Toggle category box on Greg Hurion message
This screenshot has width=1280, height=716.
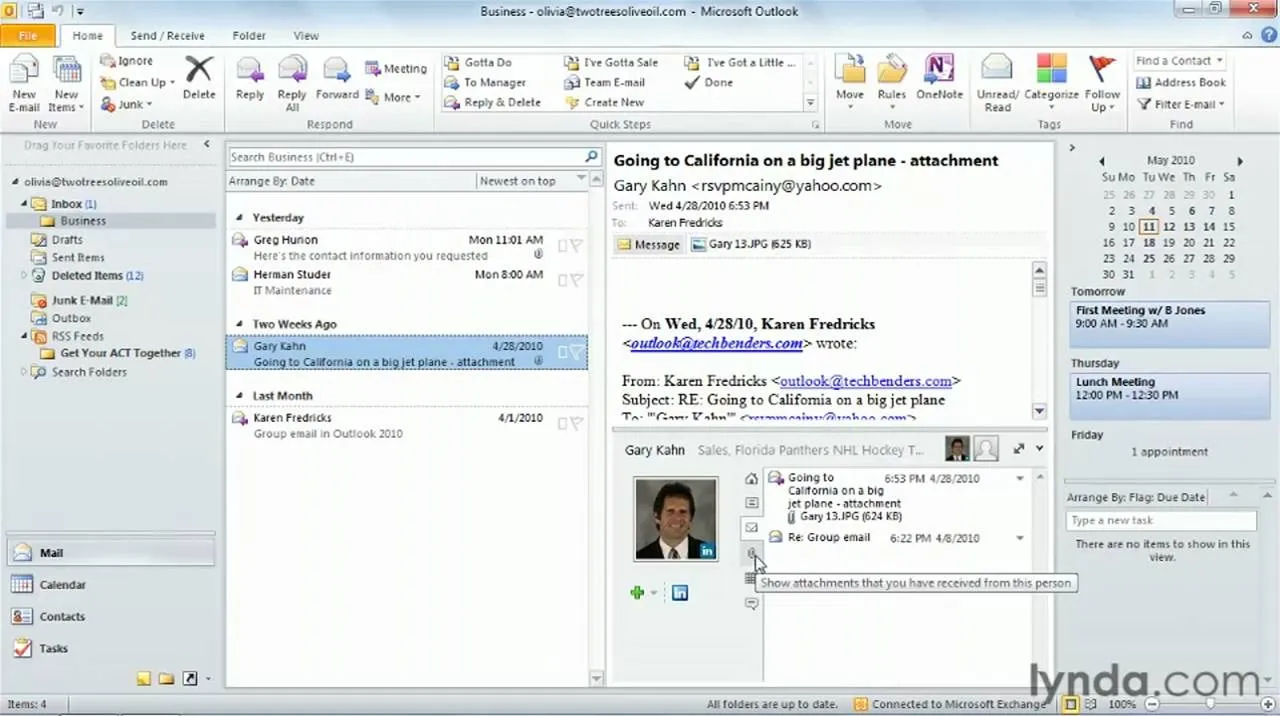(564, 246)
